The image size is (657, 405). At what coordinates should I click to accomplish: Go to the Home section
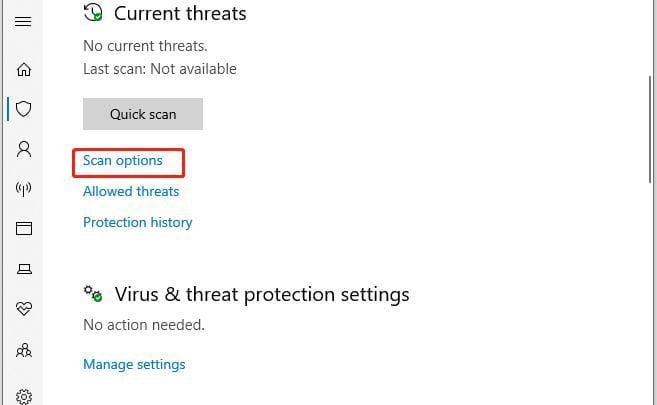(24, 69)
